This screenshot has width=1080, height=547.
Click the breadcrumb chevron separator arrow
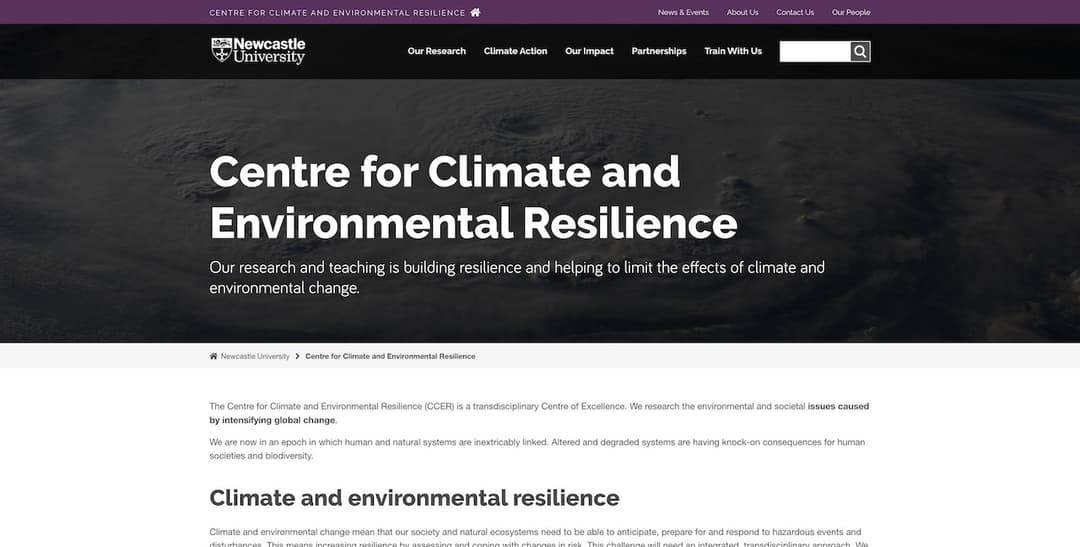click(297, 356)
